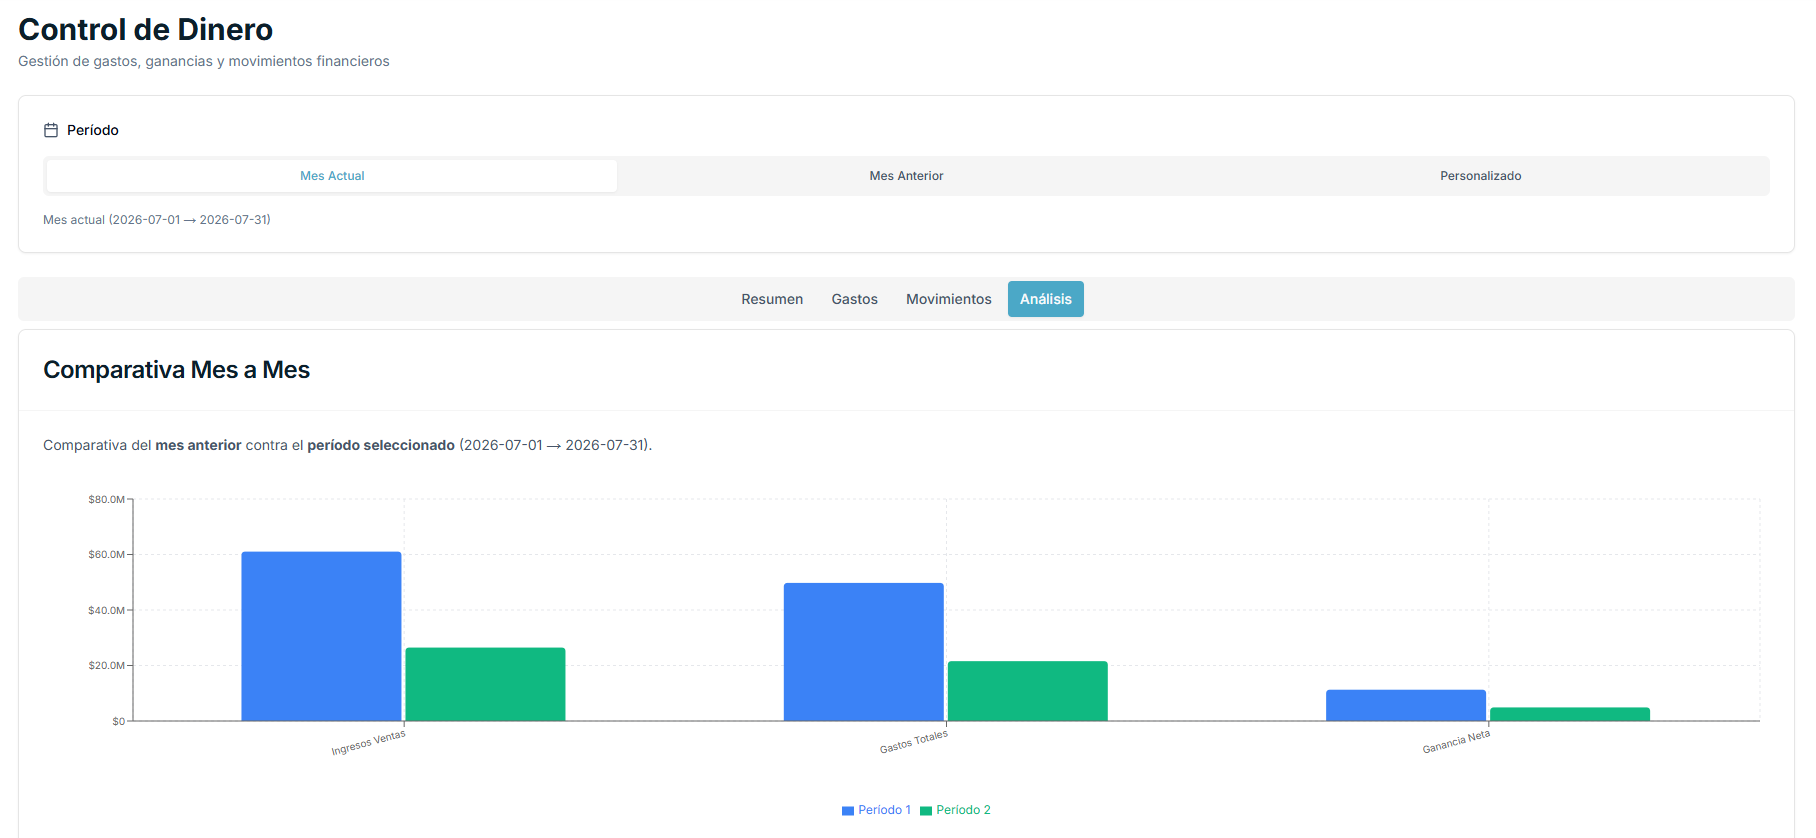
Task: Click the período seleccionado description text
Action: click(381, 445)
